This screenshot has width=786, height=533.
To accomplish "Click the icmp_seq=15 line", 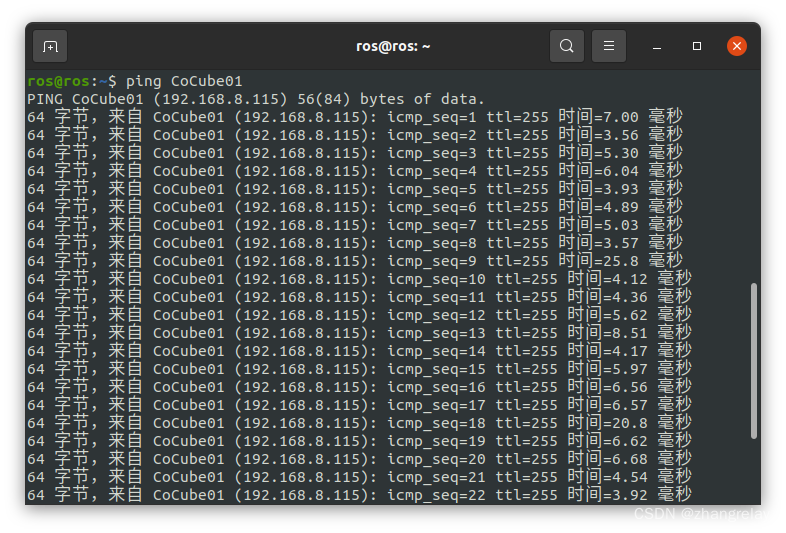I will (359, 370).
